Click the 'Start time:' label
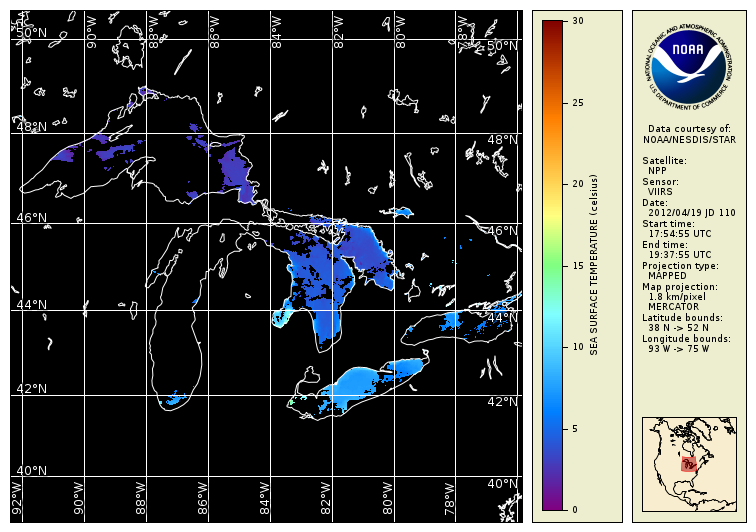This screenshot has width=756, height=532. click(x=668, y=224)
